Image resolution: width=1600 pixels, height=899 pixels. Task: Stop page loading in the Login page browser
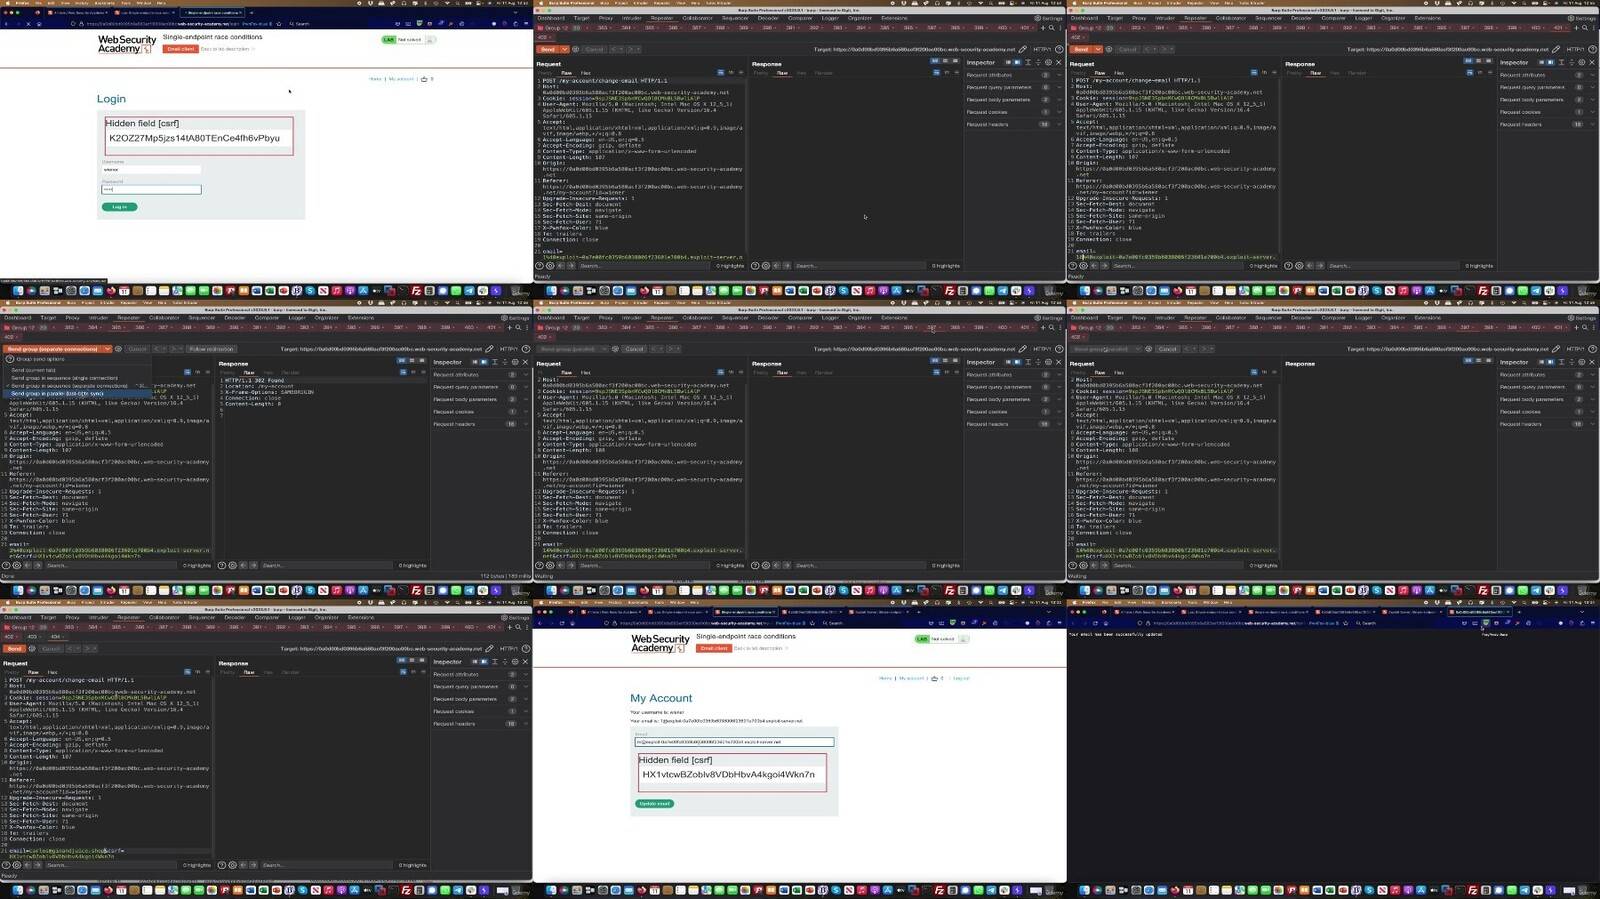[30, 24]
